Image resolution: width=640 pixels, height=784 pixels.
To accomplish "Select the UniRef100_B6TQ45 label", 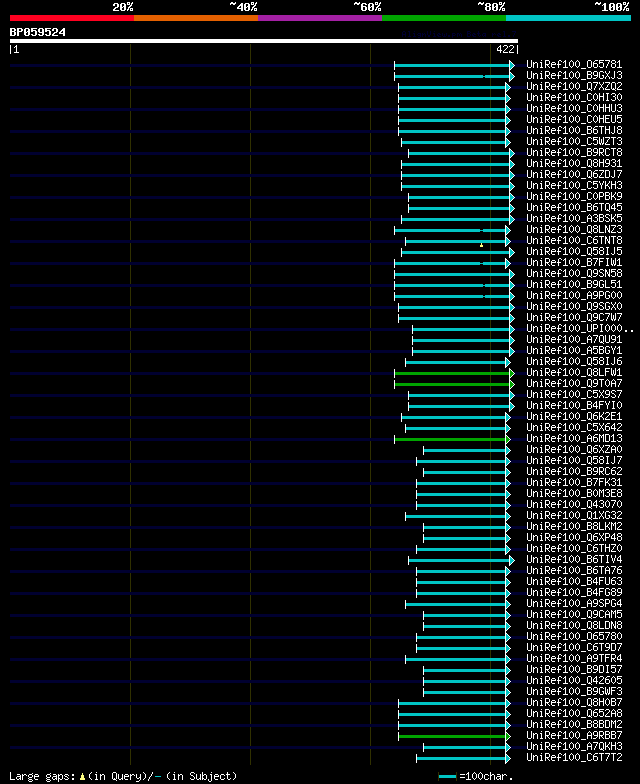I will point(574,208).
